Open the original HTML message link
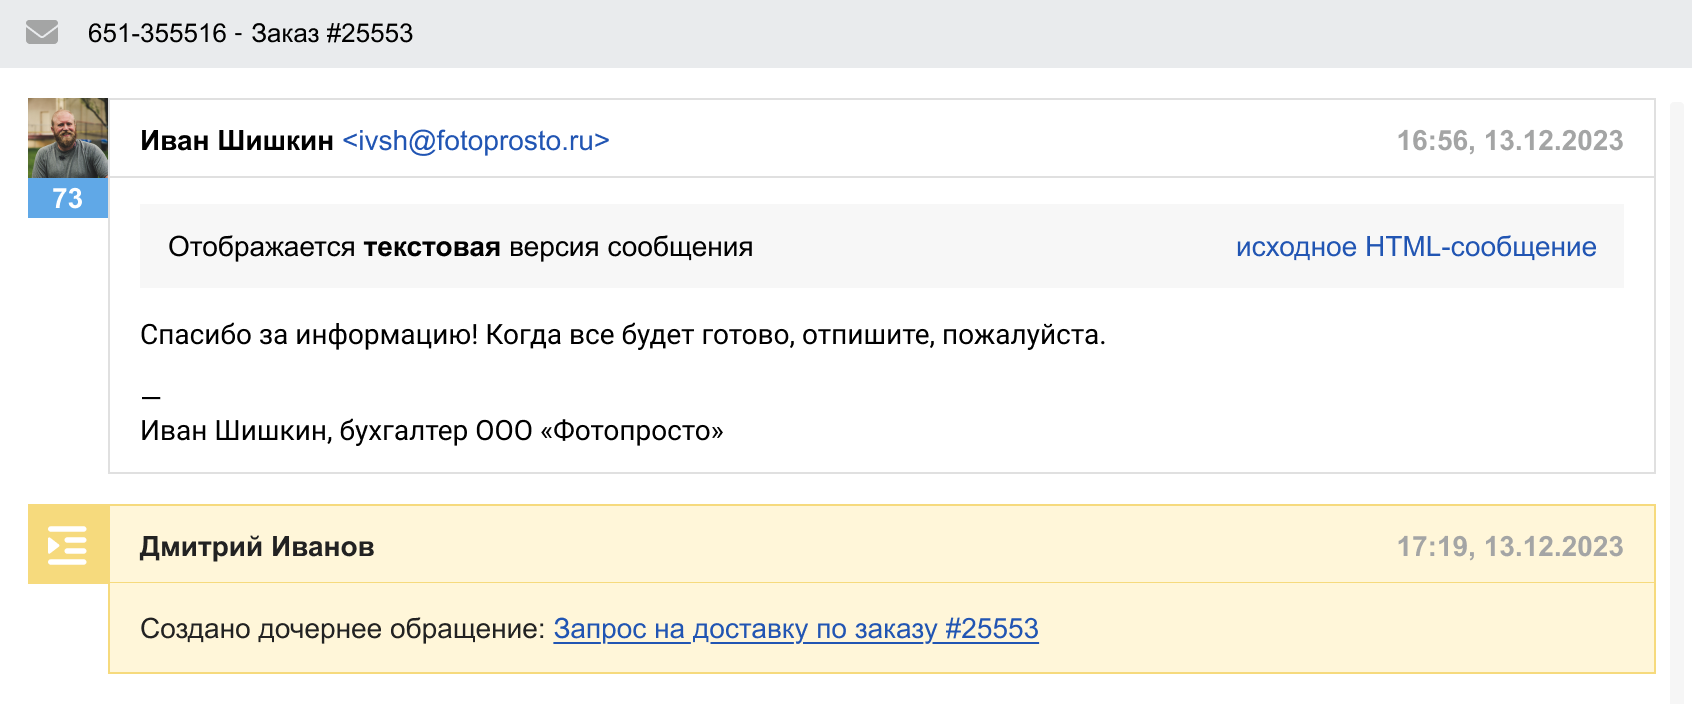The width and height of the screenshot is (1692, 704). [x=1415, y=247]
